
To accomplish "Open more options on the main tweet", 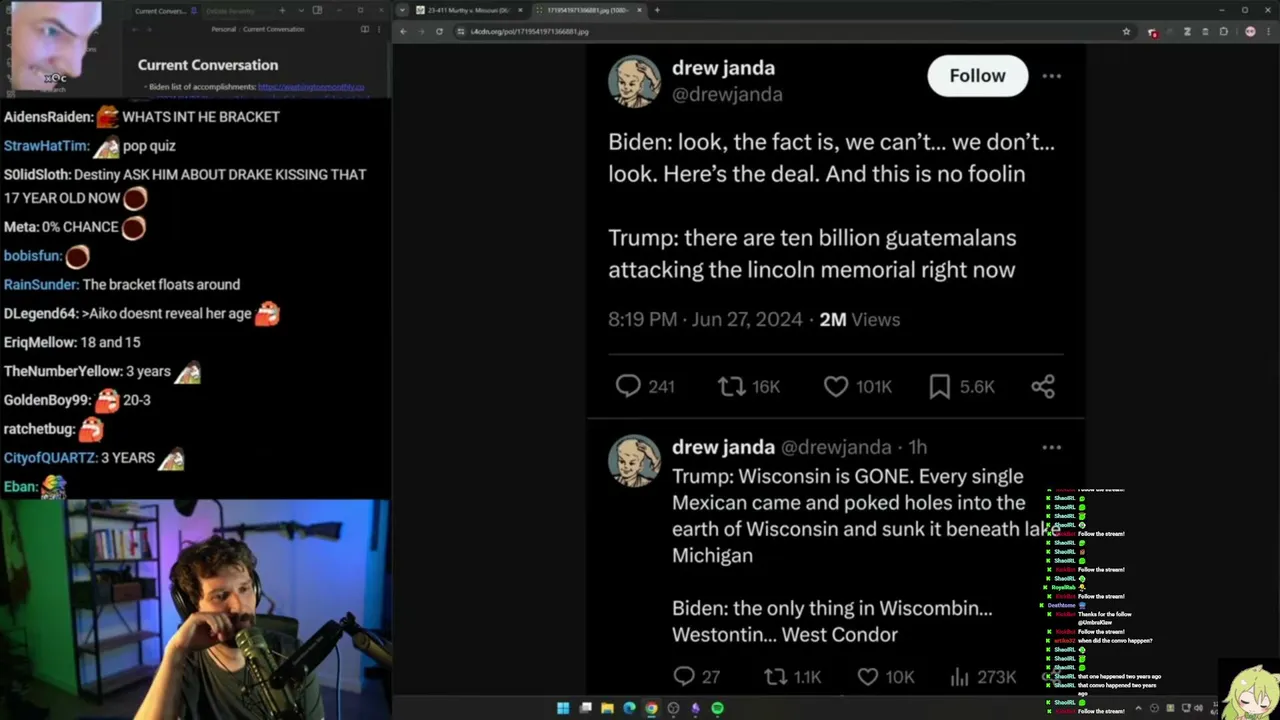I will [x=1051, y=76].
